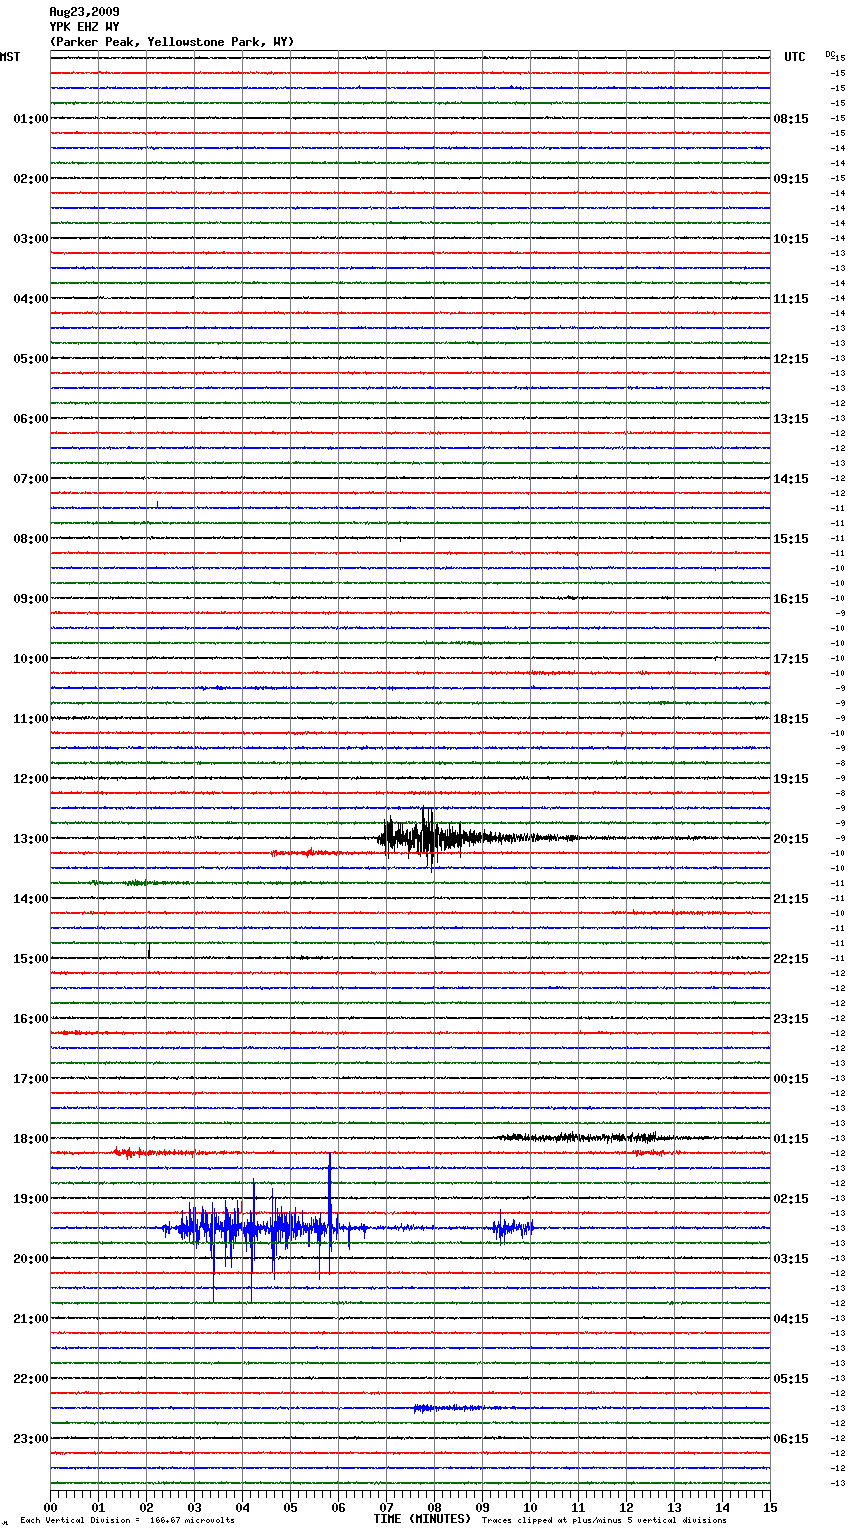This screenshot has height=1534, width=850.
Task: Click the date header 'Aug23,2009'
Action: [84, 12]
